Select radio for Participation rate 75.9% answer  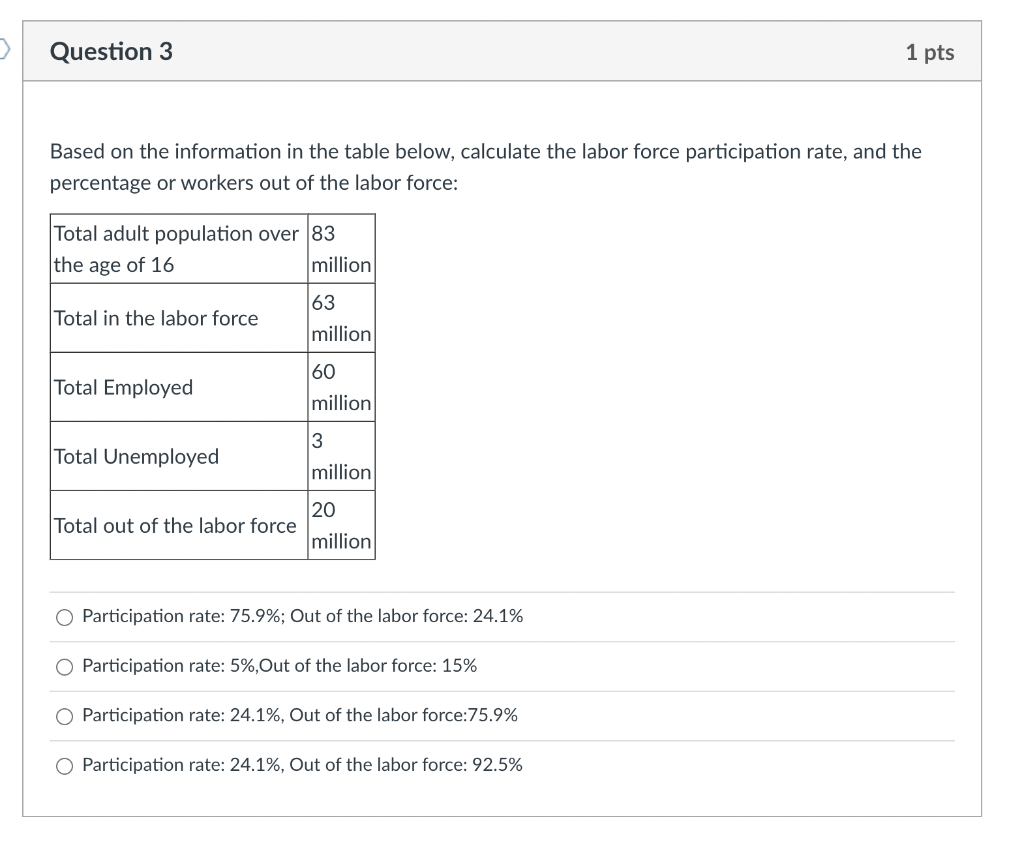(x=64, y=617)
